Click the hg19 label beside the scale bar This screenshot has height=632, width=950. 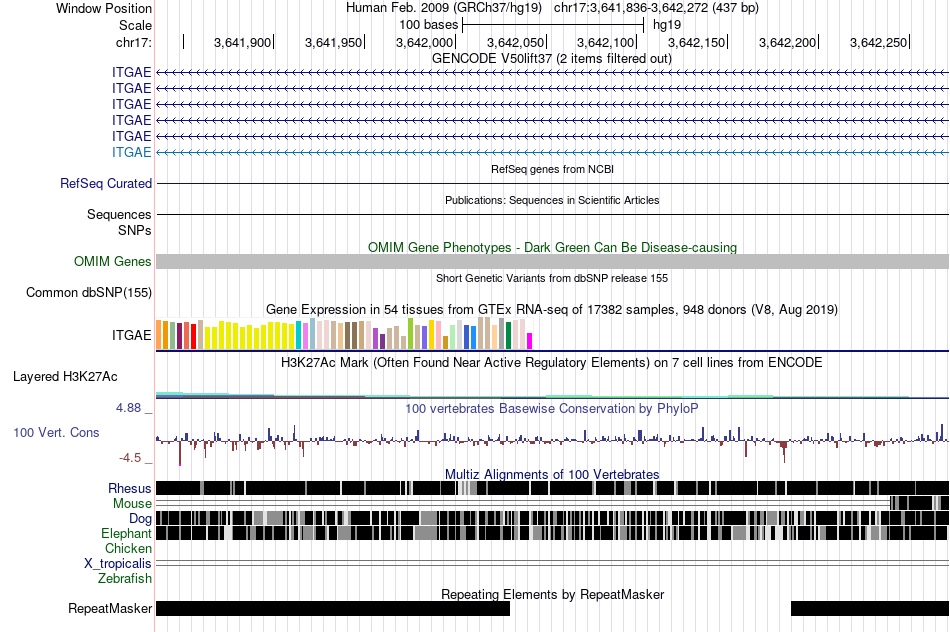pyautogui.click(x=667, y=25)
